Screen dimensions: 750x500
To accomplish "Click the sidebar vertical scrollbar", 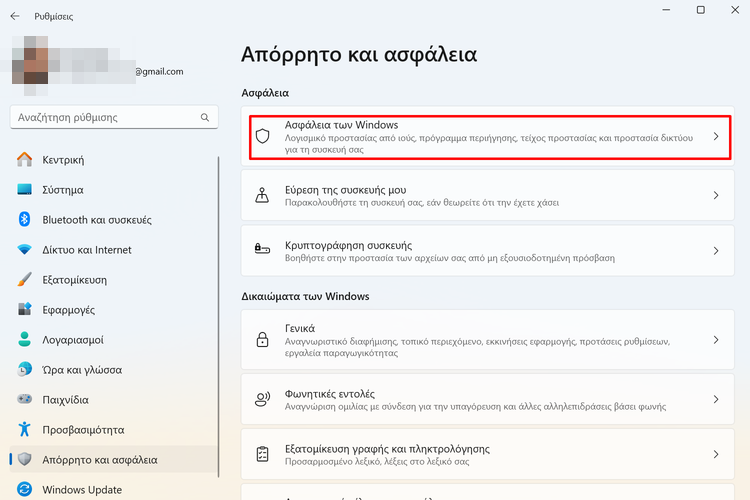I will (219, 316).
